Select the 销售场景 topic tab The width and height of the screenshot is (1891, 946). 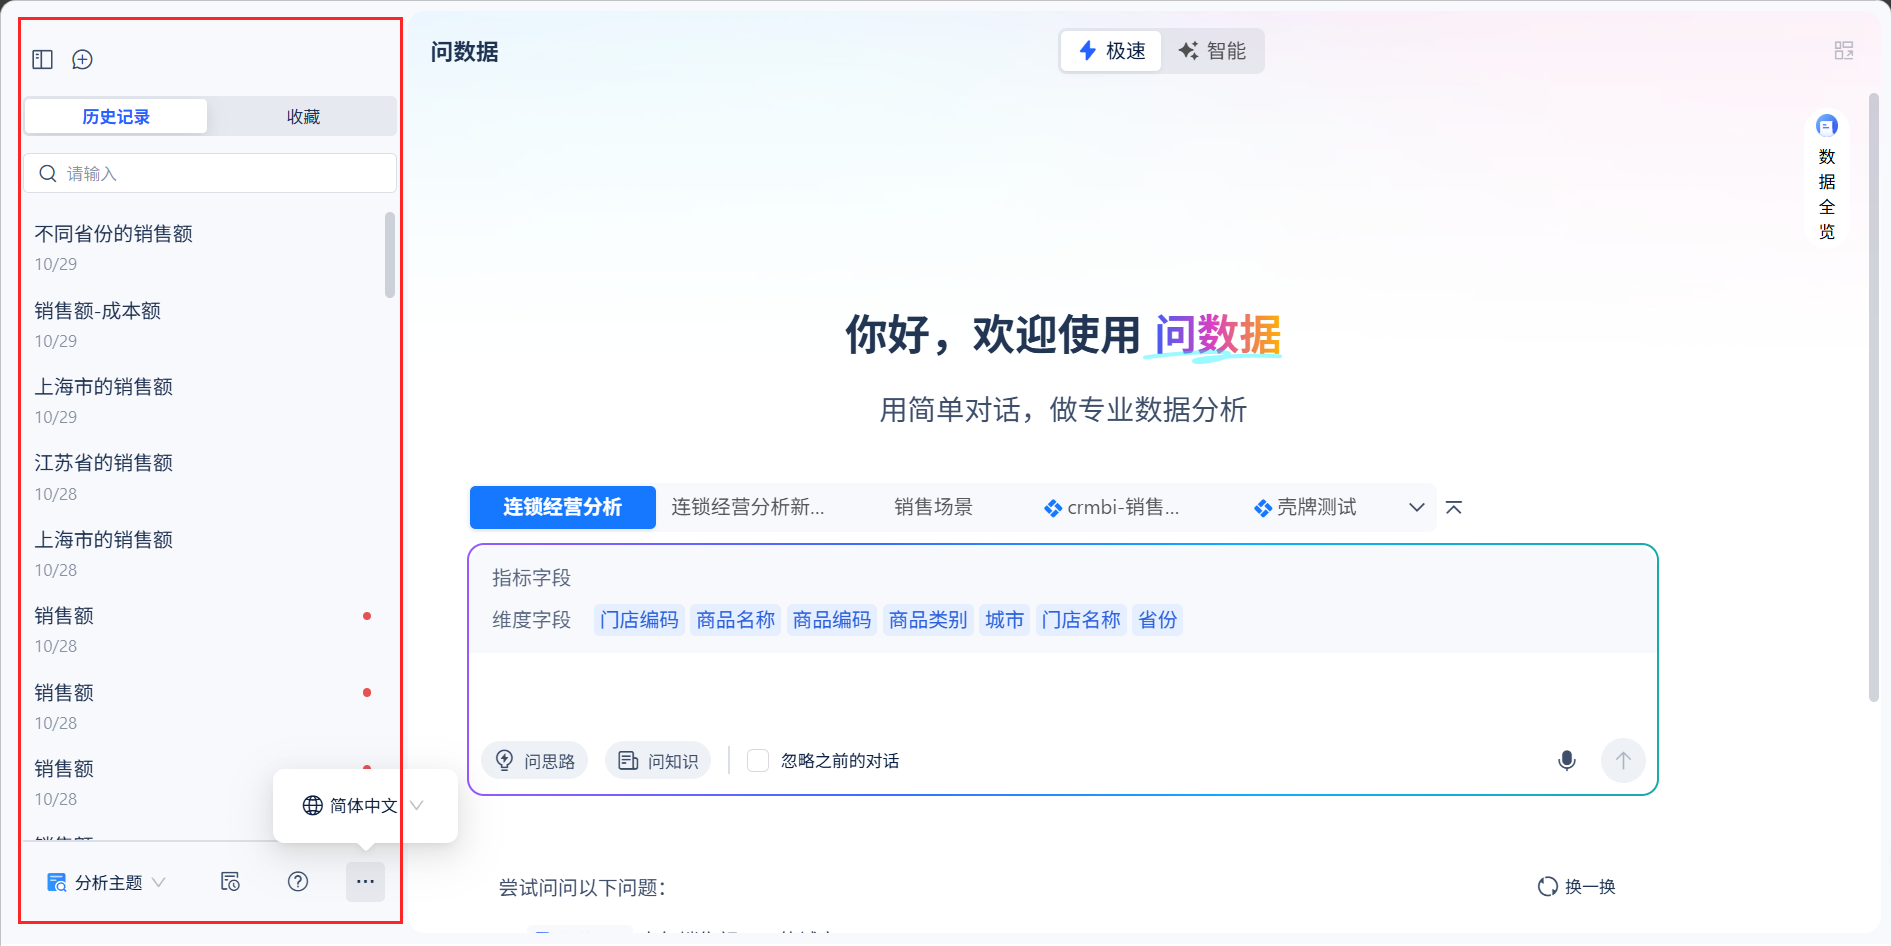click(933, 508)
